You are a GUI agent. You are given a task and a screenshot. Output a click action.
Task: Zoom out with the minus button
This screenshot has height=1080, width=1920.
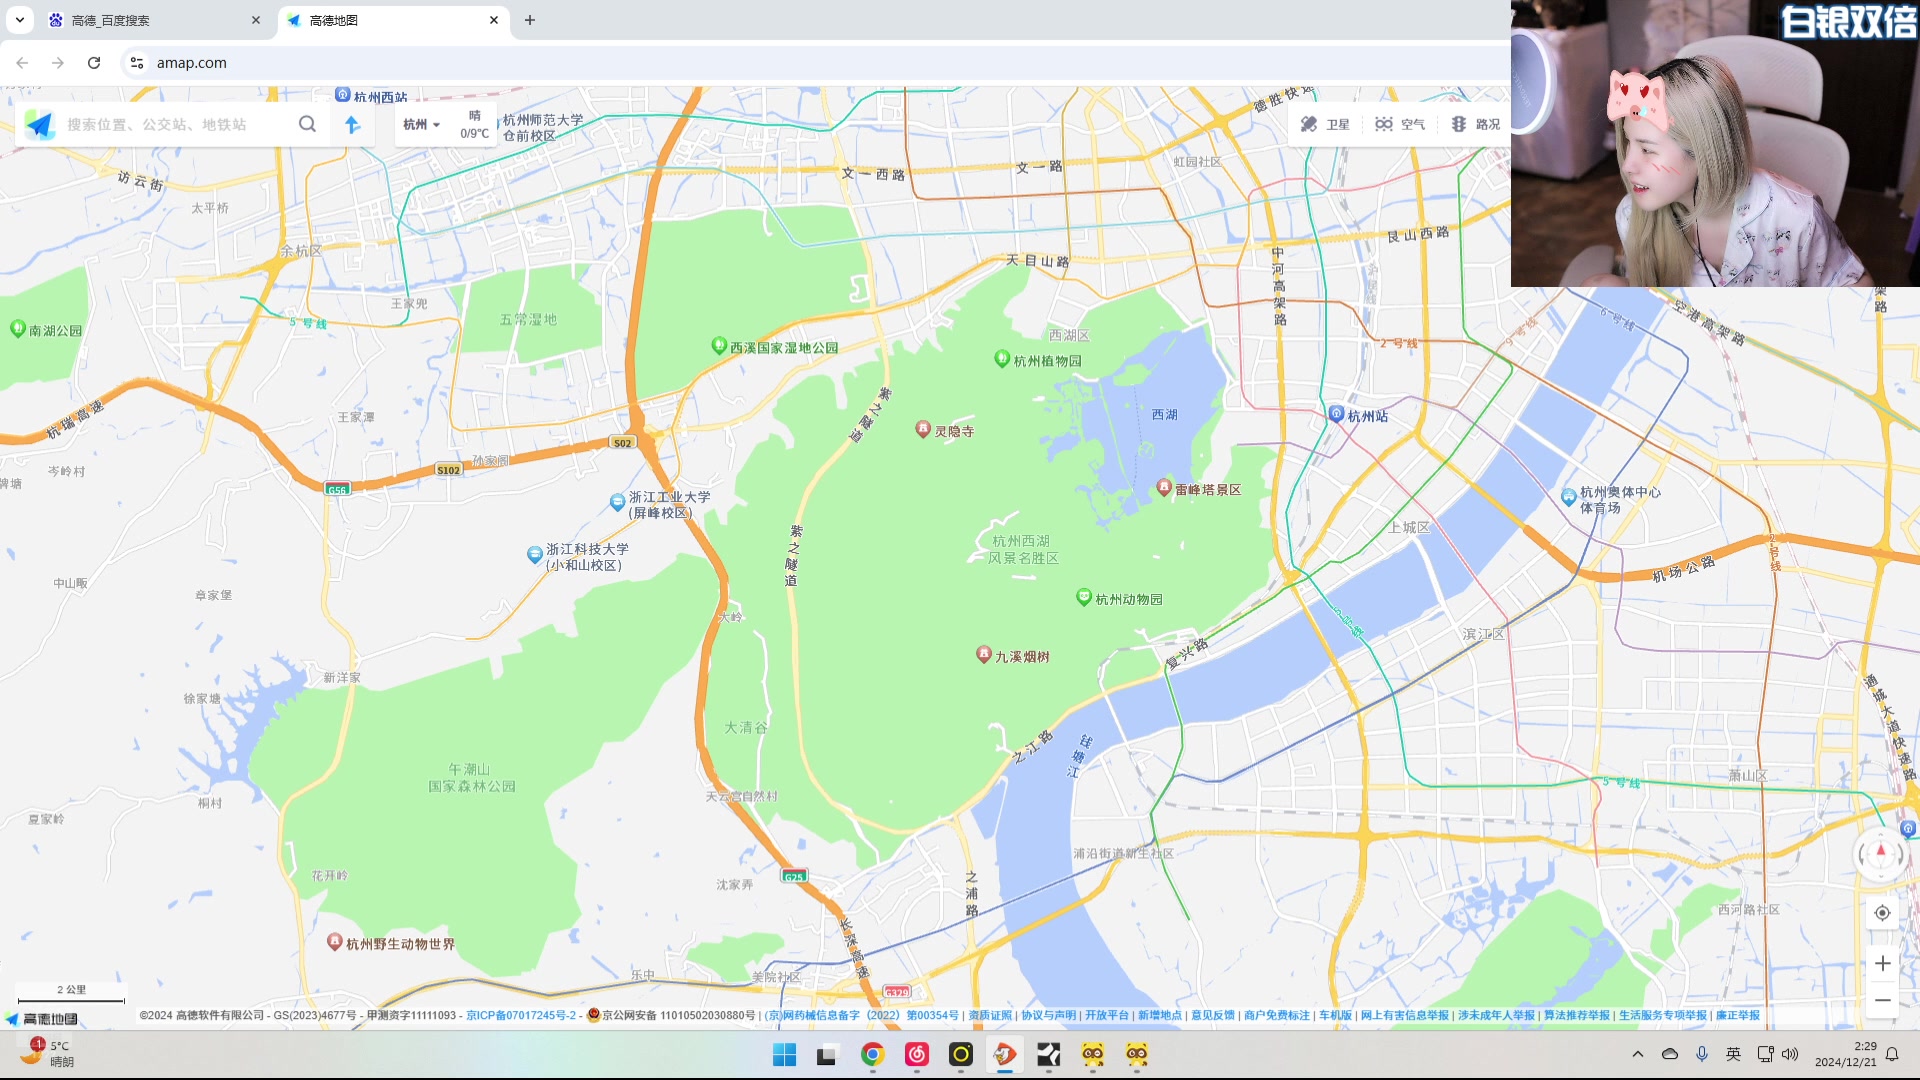pos(1882,1000)
